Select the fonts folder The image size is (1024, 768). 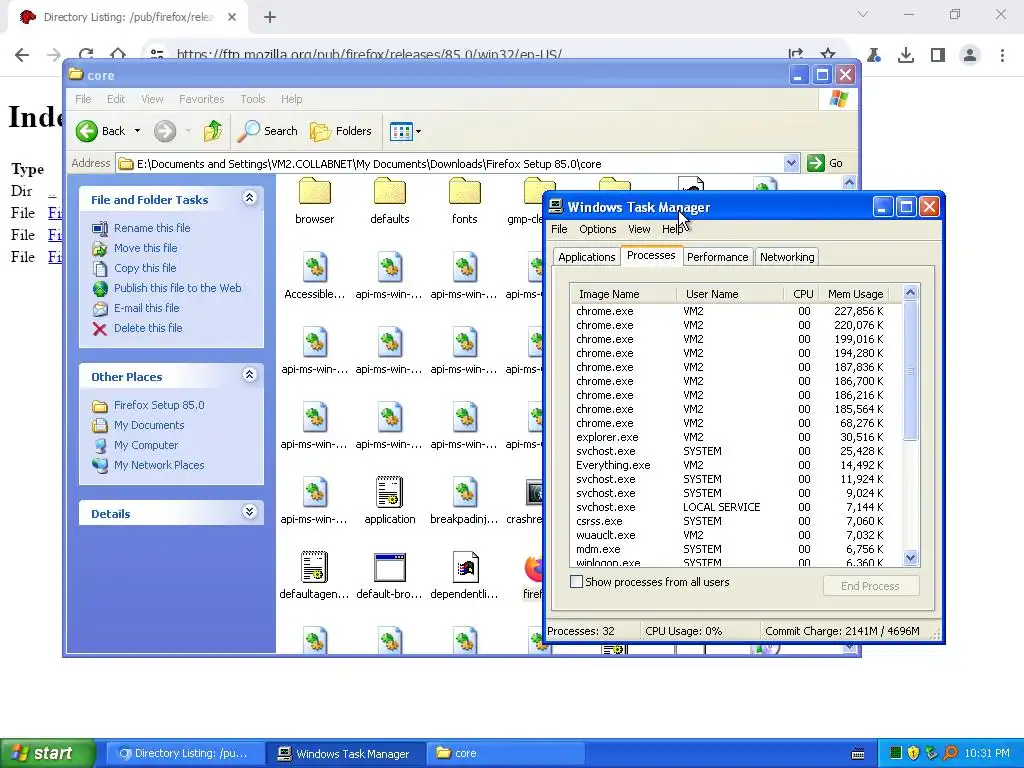pos(464,201)
